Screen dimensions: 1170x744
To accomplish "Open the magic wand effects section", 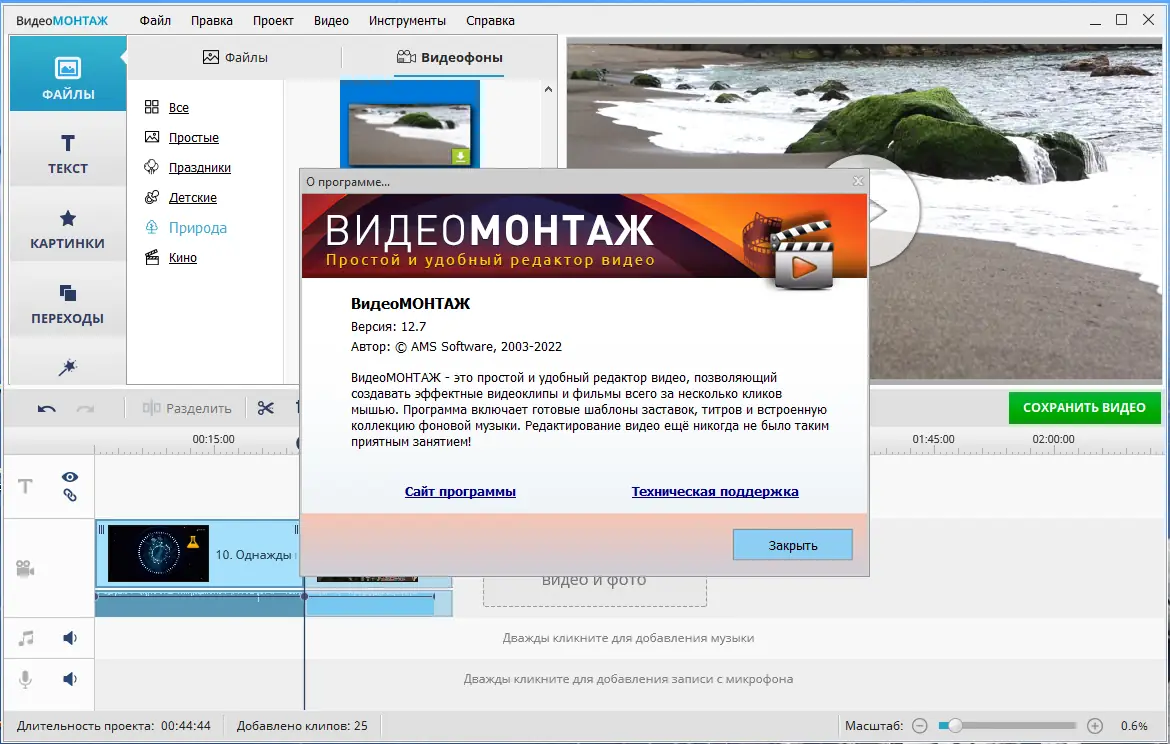I will coord(67,366).
